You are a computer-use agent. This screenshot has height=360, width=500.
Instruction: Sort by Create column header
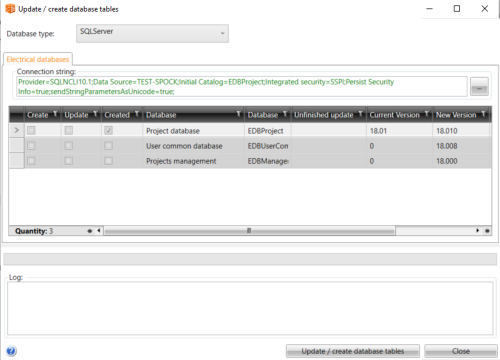tap(38, 115)
